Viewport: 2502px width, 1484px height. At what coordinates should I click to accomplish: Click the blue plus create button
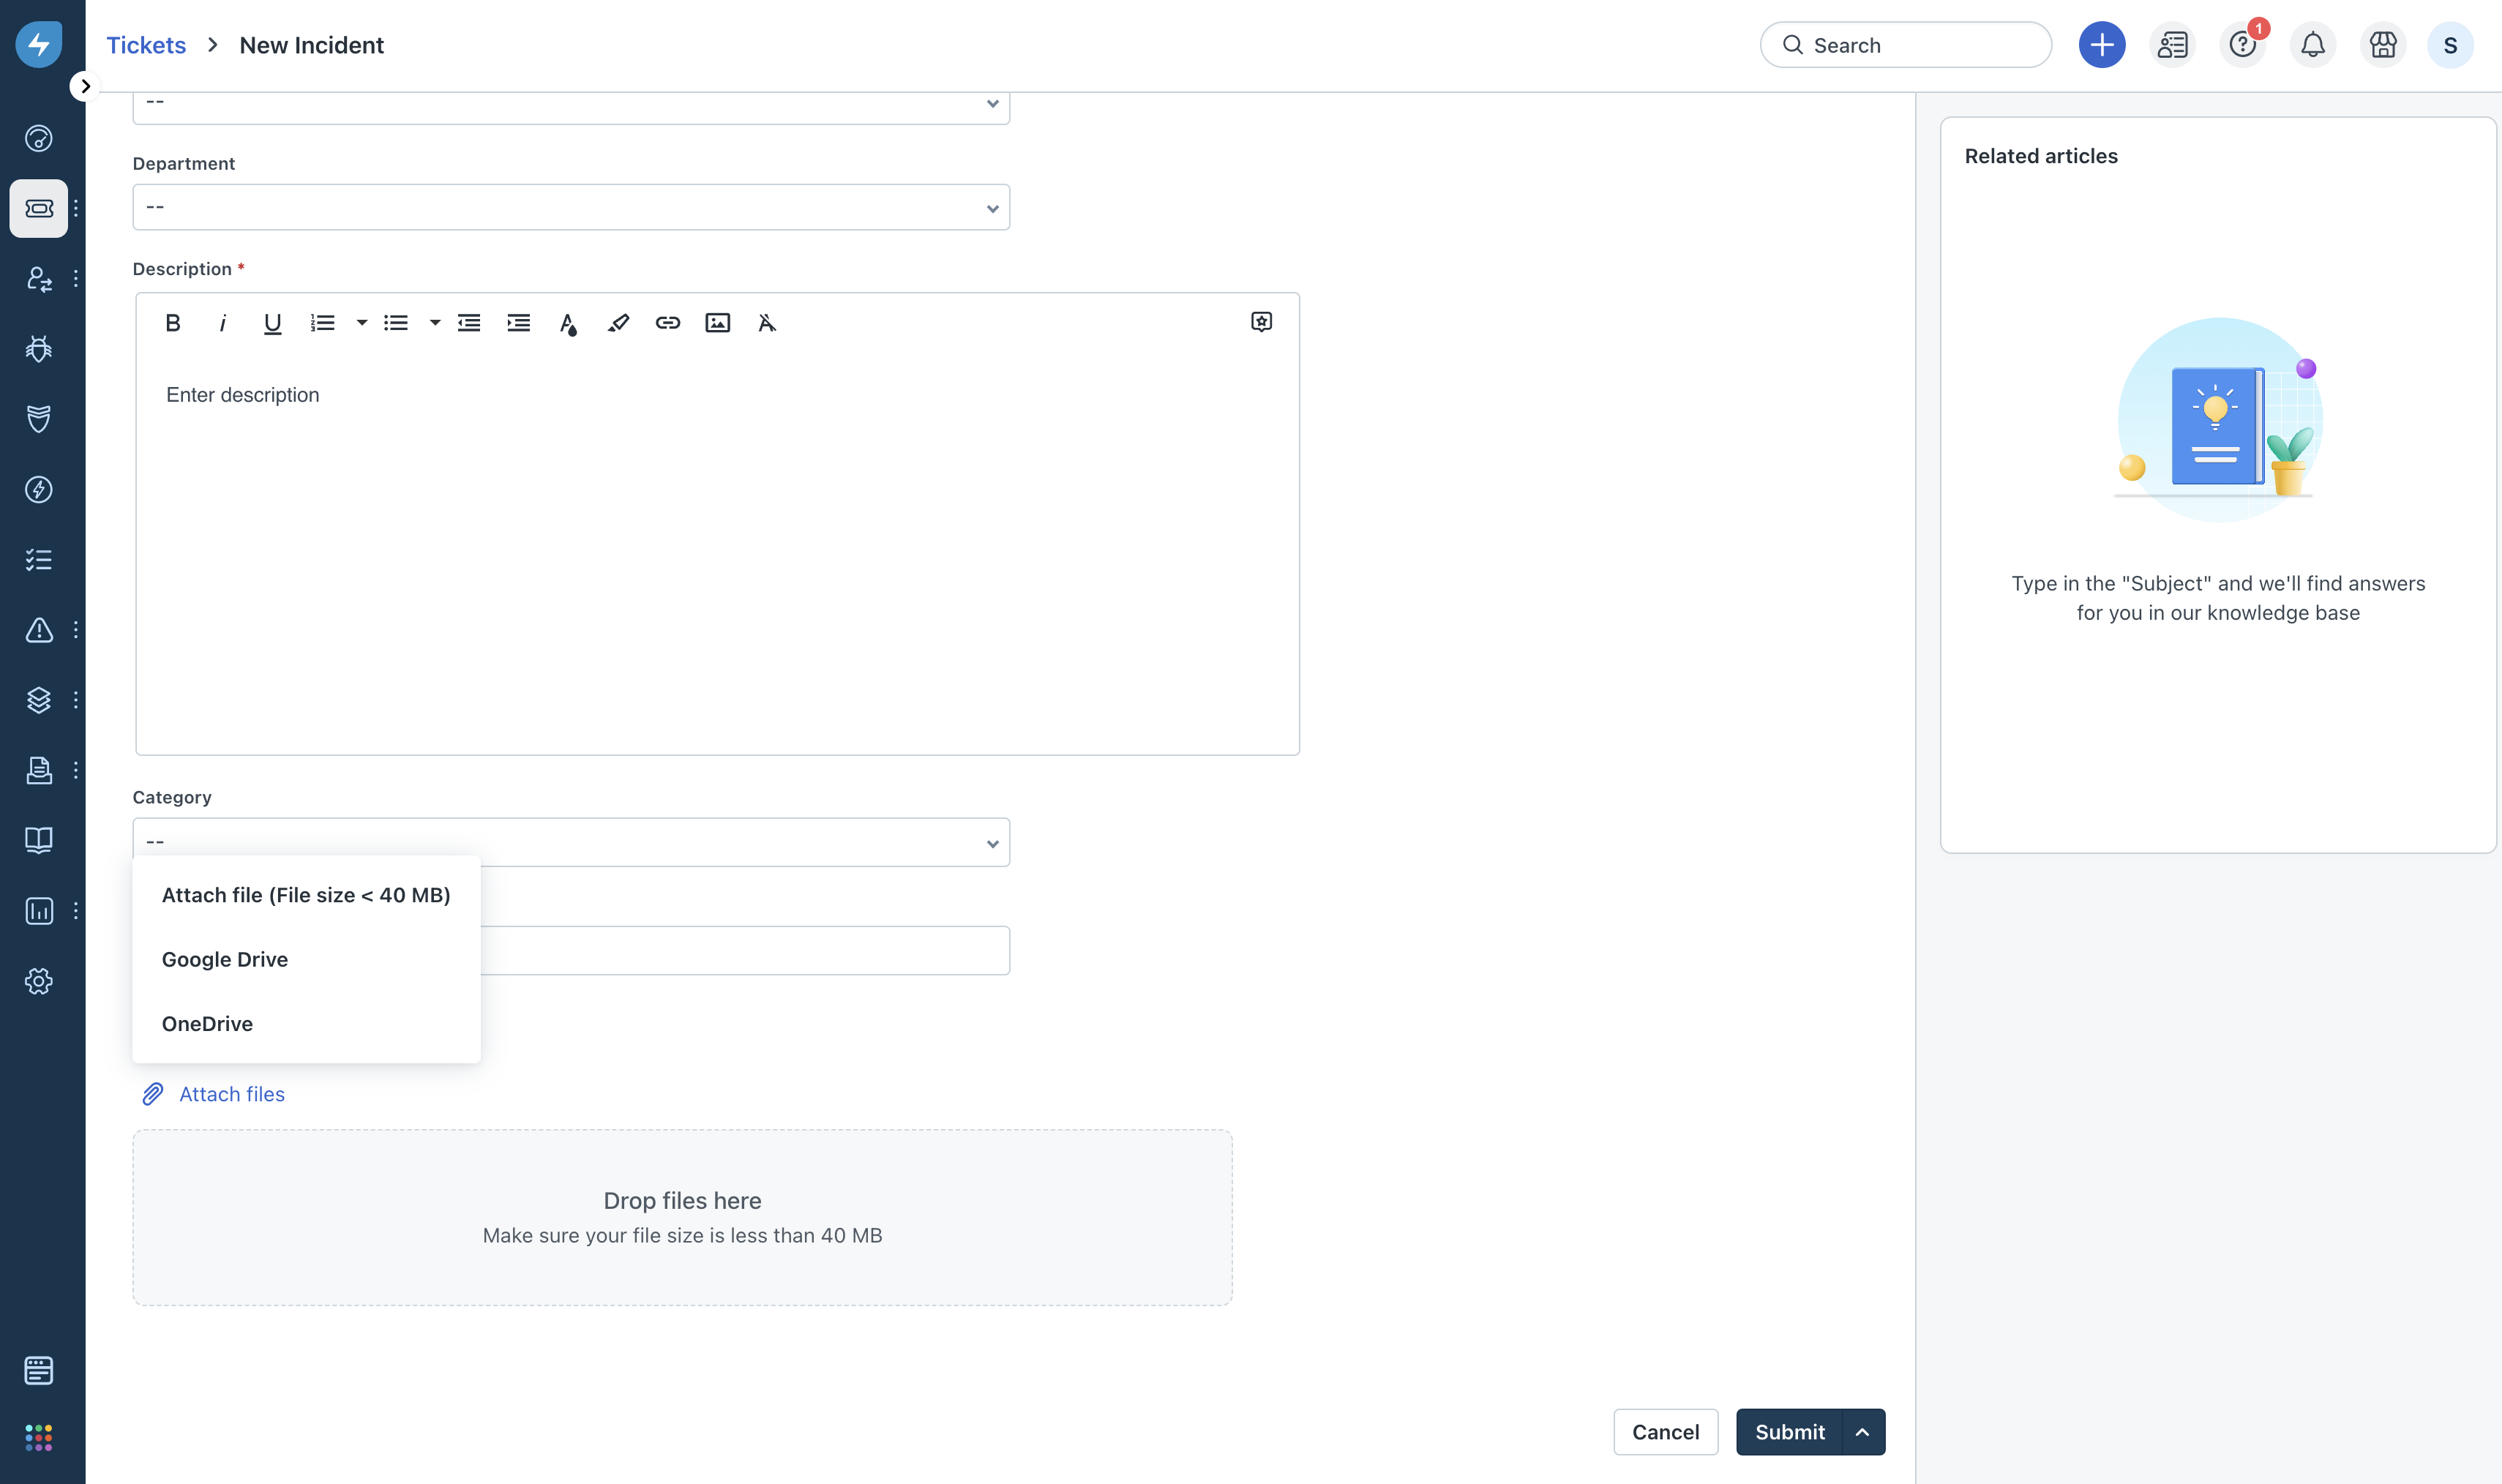point(2101,45)
